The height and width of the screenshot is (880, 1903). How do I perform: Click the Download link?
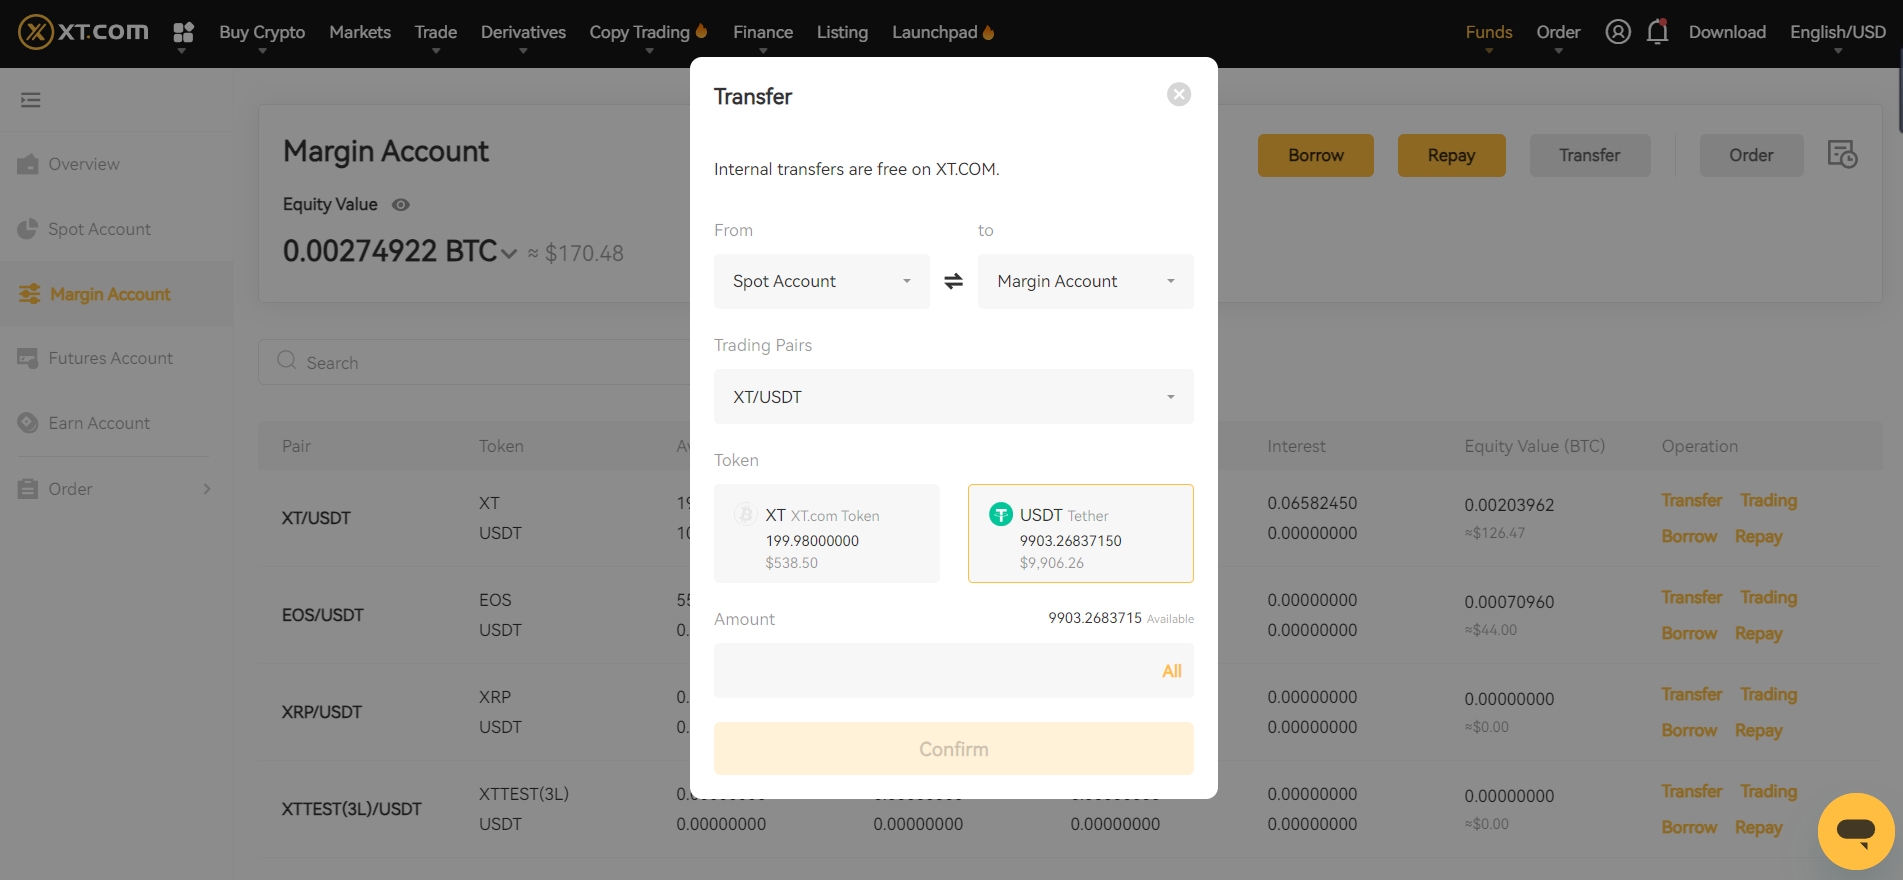1727,32
